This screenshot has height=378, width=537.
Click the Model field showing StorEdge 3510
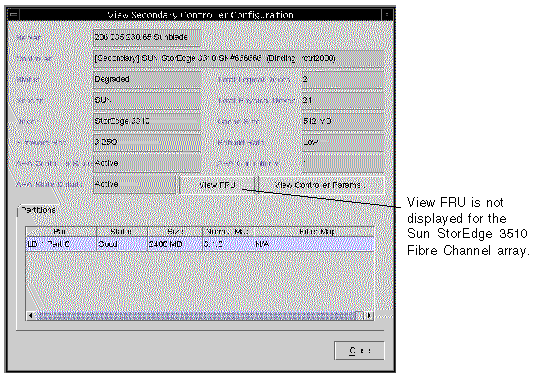tap(147, 121)
